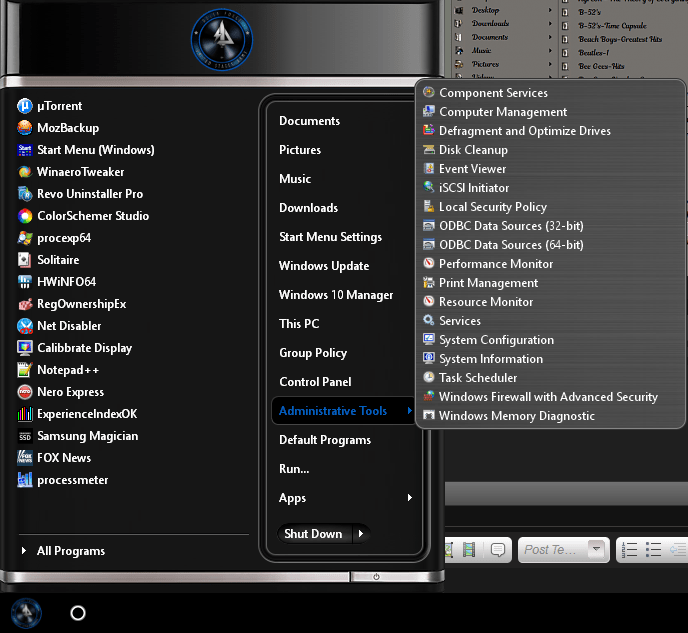Click the Cortana circle on taskbar
Viewport: 688px width, 633px height.
click(x=78, y=613)
